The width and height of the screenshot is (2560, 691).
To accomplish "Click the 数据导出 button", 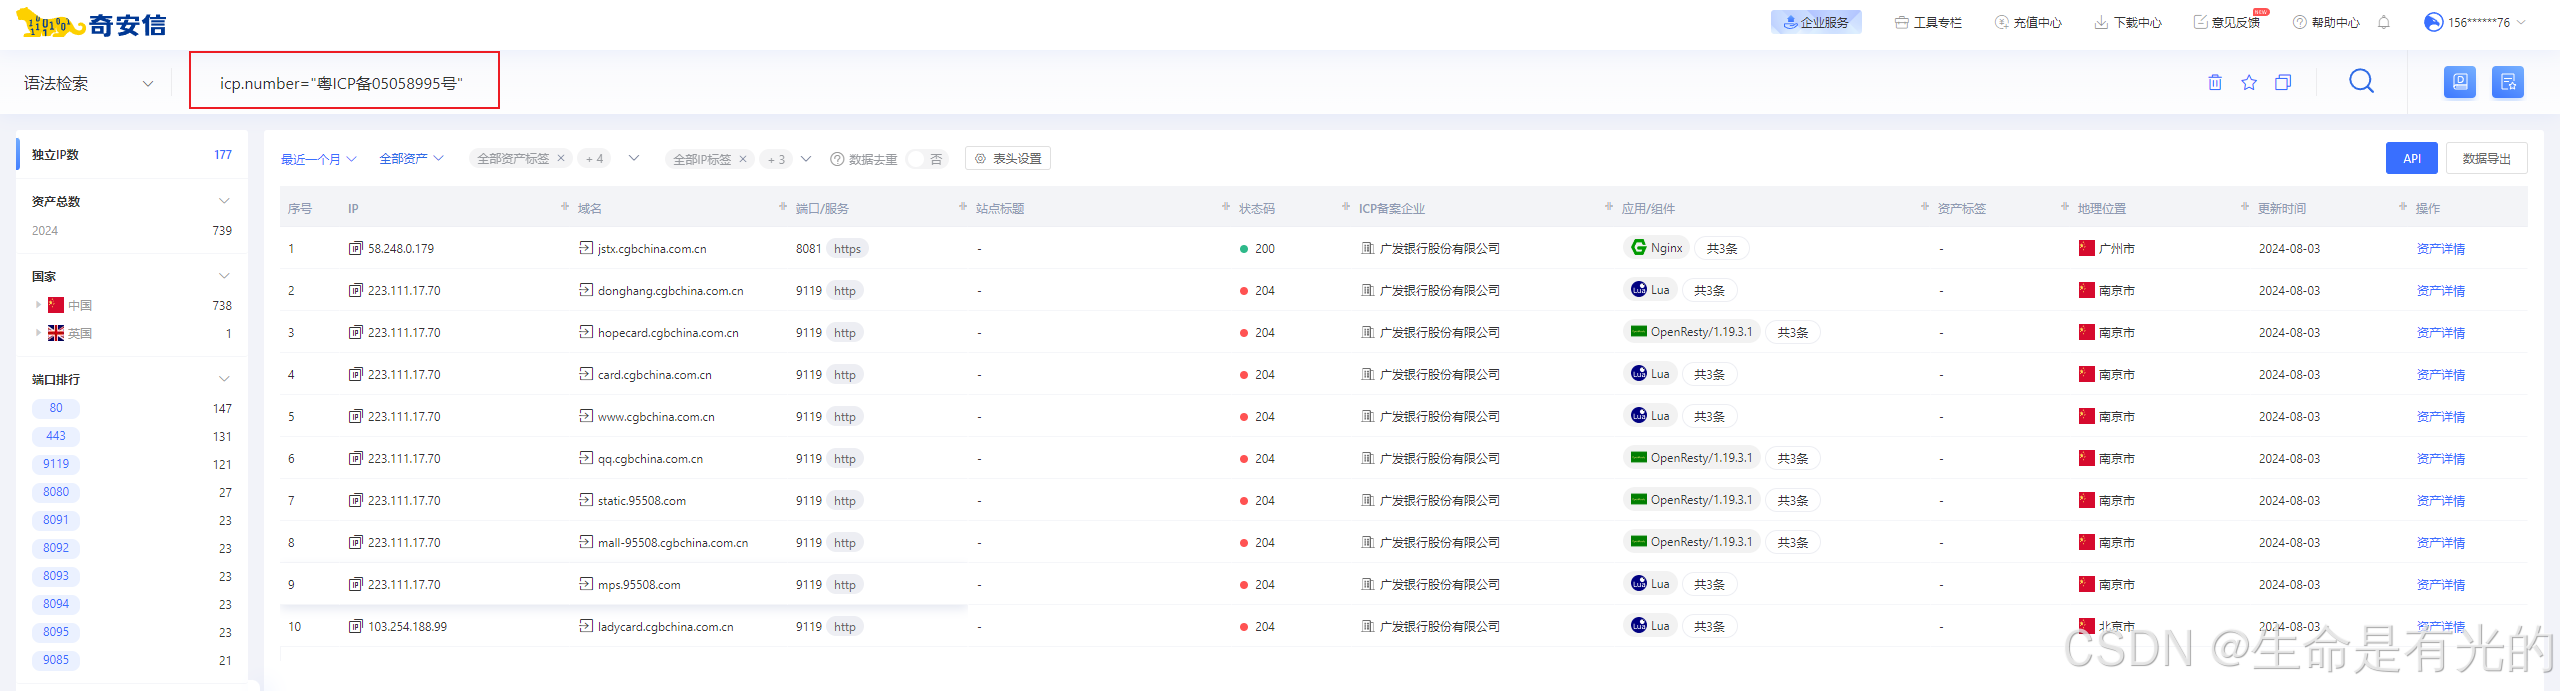I will [x=2486, y=159].
